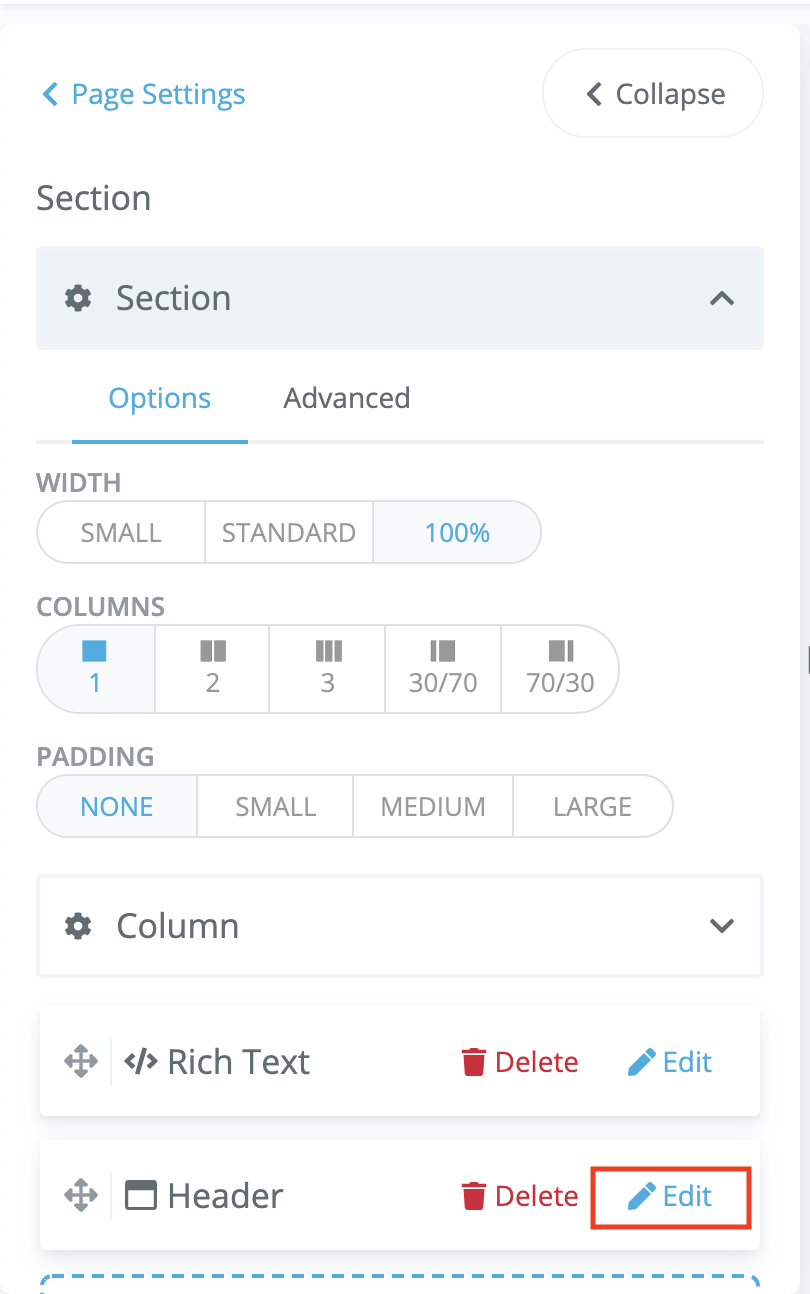Click the pencil icon on Rich Text row
This screenshot has height=1294, width=810.
pos(641,1061)
